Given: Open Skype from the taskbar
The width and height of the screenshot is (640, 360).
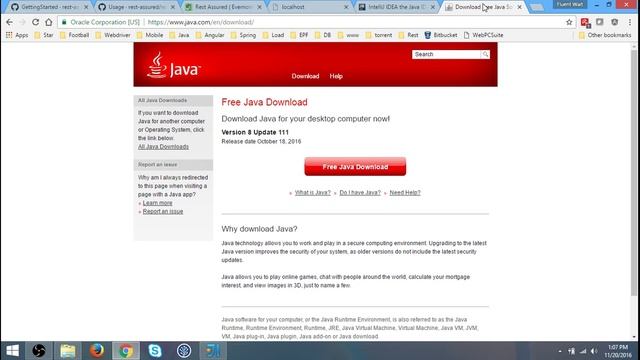Looking at the screenshot, I should [x=155, y=351].
